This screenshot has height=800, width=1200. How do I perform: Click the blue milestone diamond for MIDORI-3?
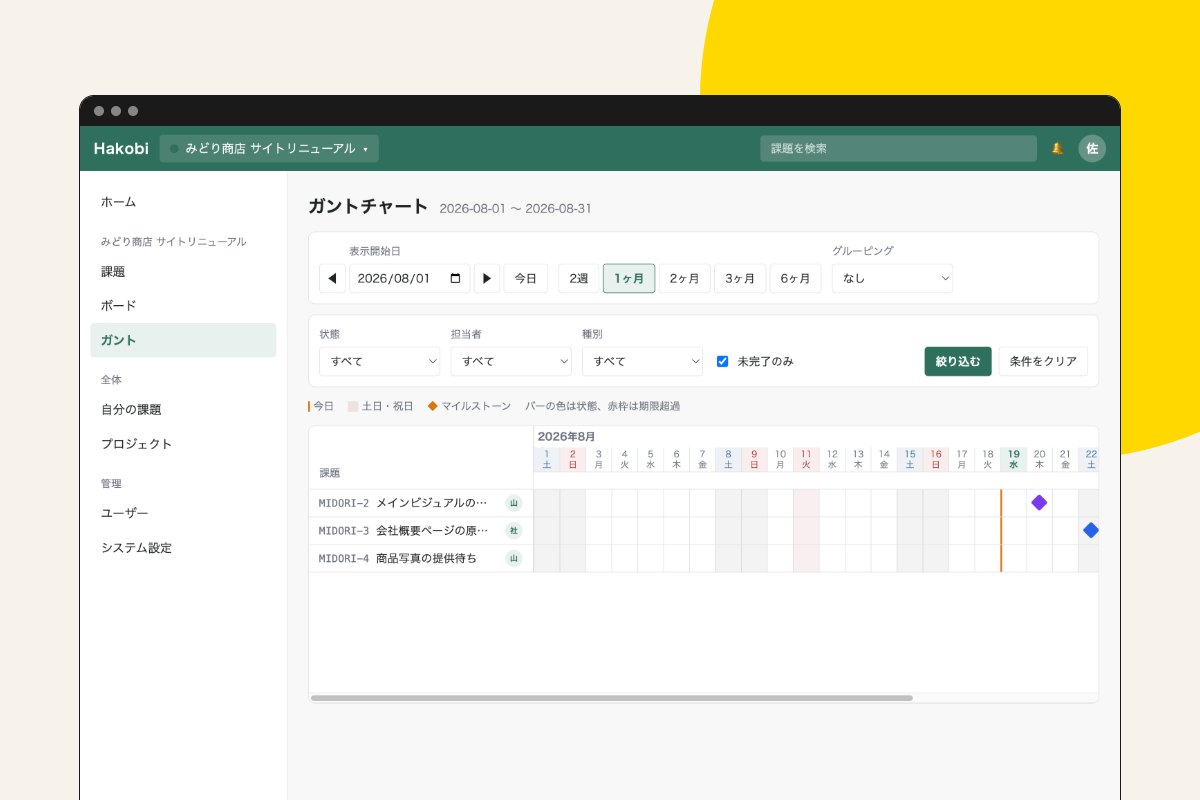pos(1091,530)
